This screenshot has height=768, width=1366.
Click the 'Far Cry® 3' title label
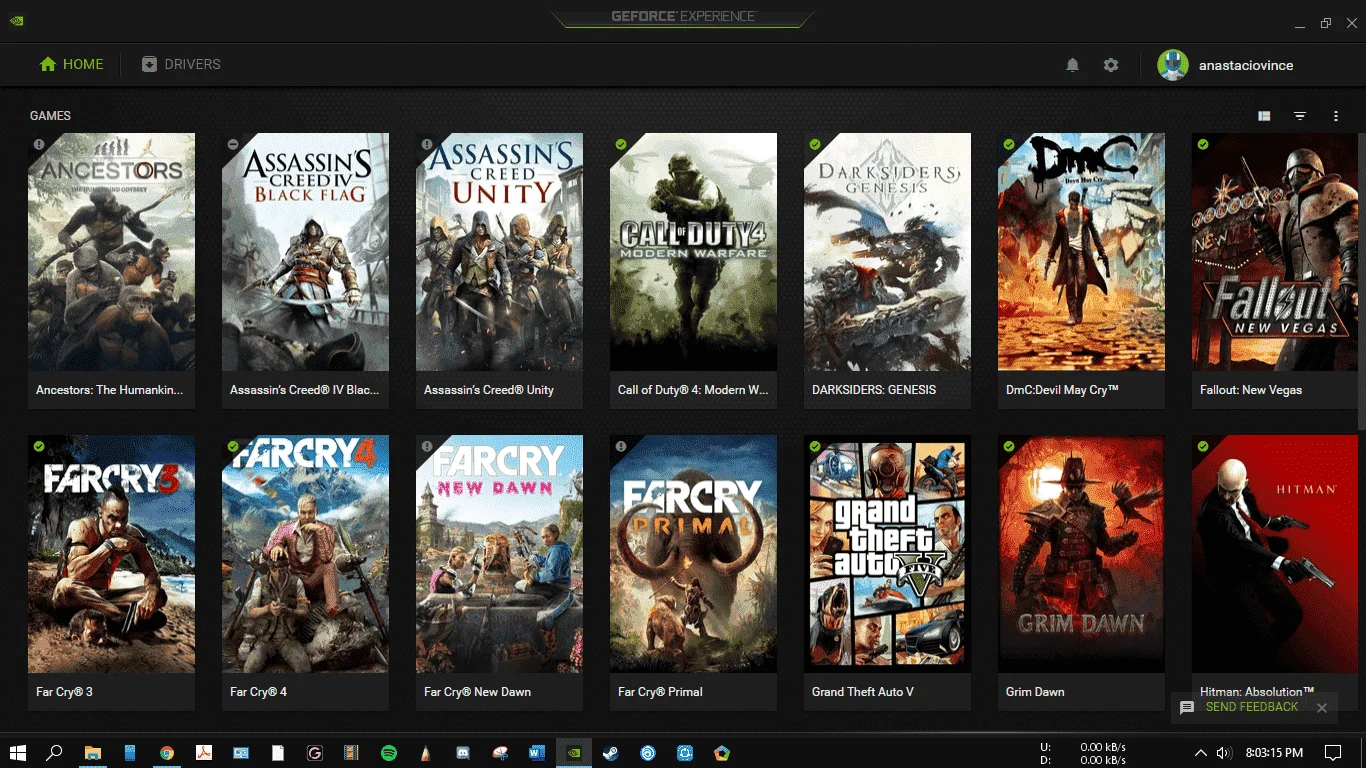[x=64, y=692]
